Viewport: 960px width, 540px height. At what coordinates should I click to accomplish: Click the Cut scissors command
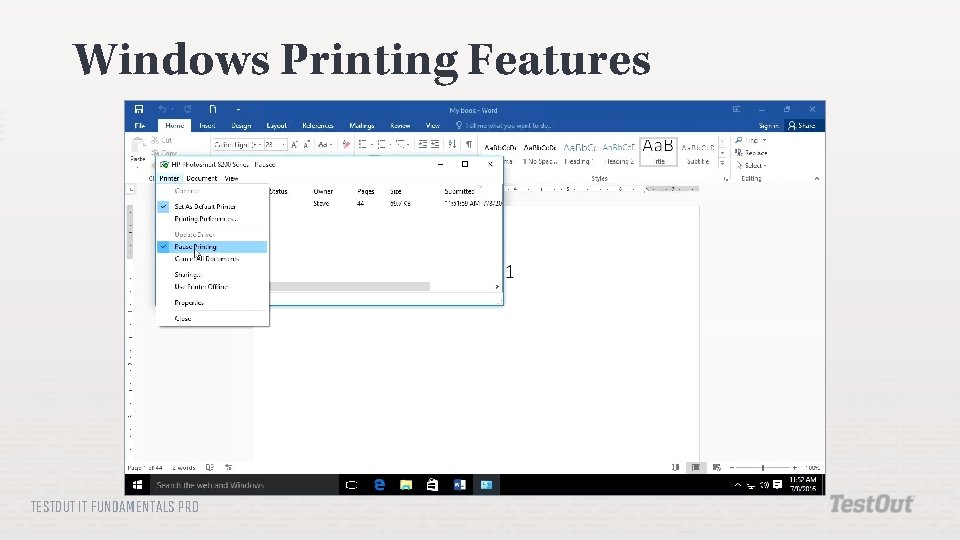pyautogui.click(x=162, y=140)
